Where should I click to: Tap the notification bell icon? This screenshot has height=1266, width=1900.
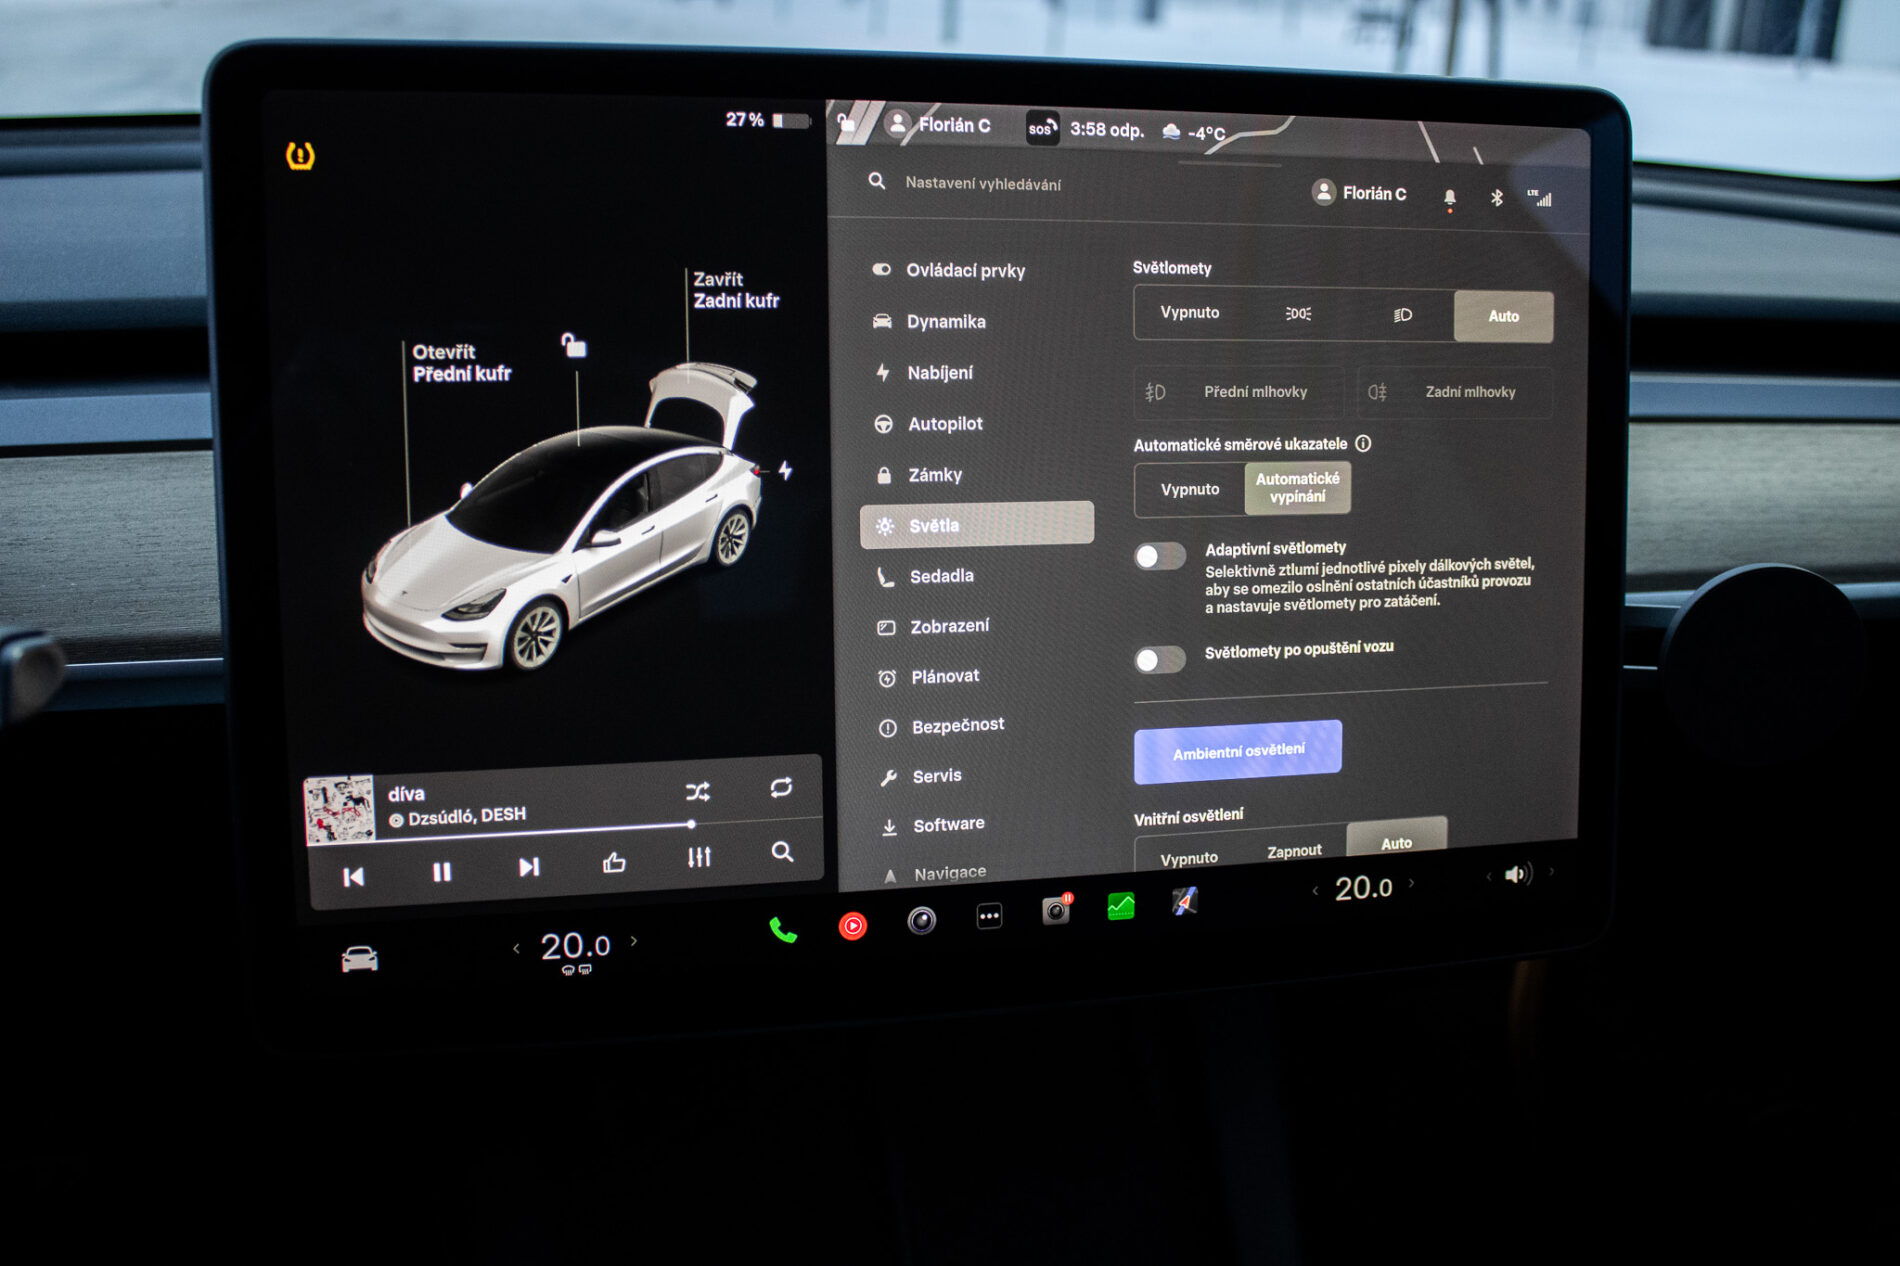click(x=1449, y=198)
